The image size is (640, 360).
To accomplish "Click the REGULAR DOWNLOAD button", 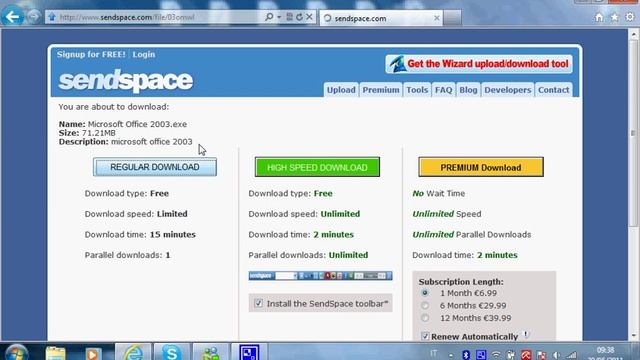I will point(155,167).
